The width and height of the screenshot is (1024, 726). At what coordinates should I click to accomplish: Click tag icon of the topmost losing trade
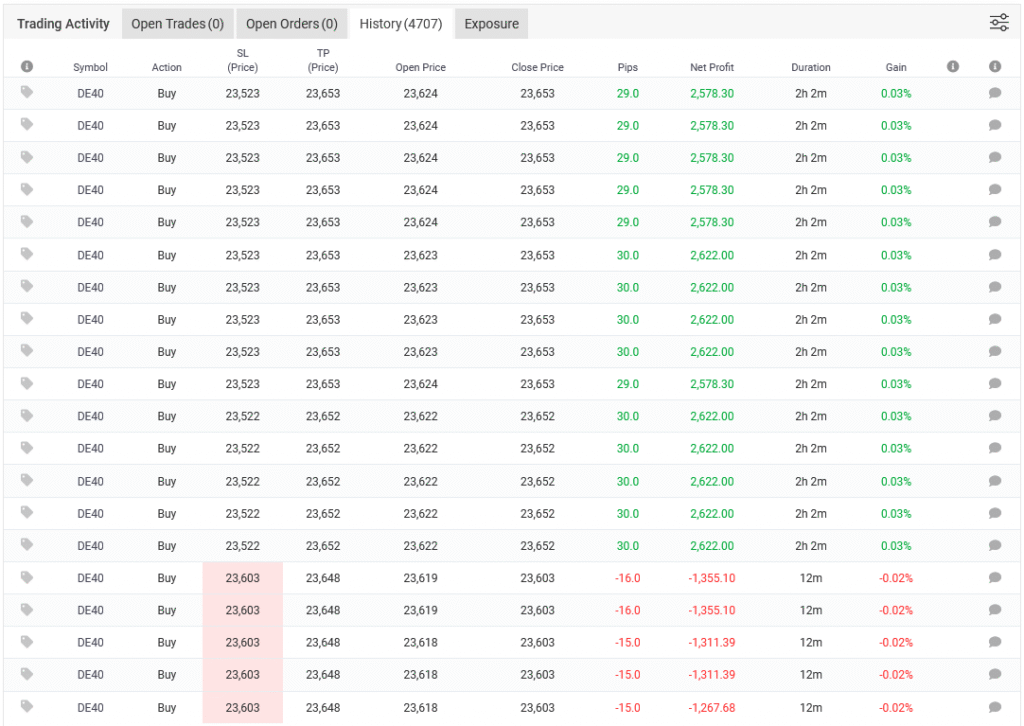pyautogui.click(x=27, y=577)
